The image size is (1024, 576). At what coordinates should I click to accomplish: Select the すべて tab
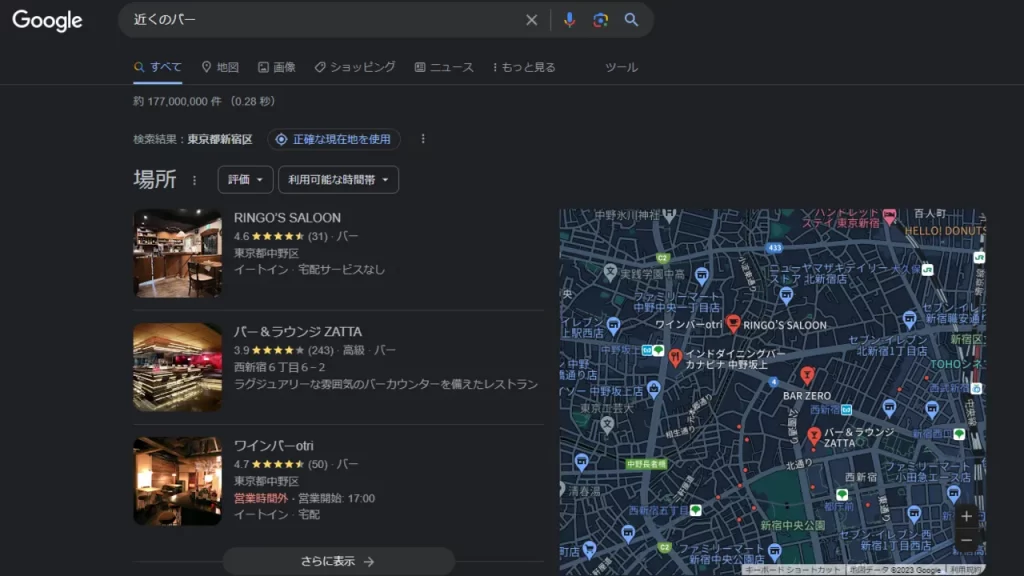pos(157,67)
